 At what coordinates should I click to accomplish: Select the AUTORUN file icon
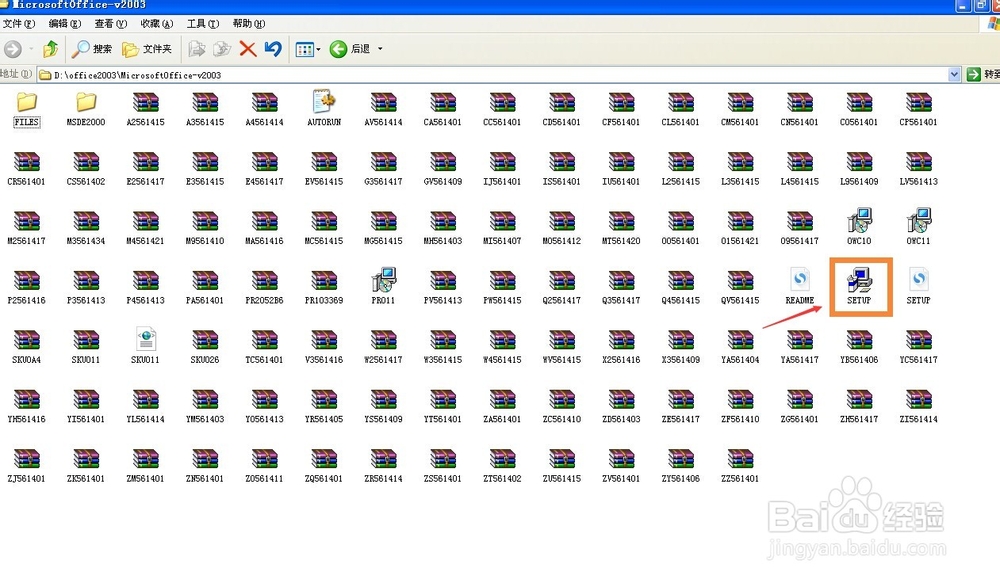(x=324, y=108)
